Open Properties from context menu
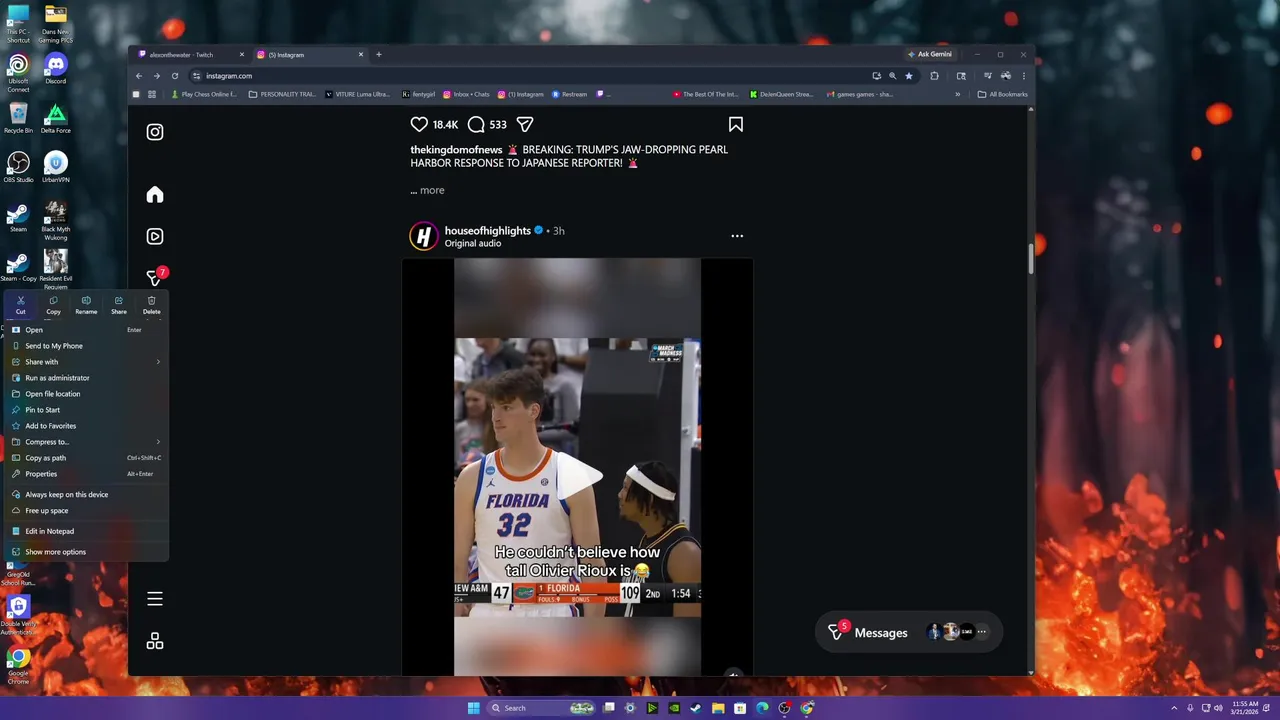This screenshot has width=1280, height=720. point(86,474)
